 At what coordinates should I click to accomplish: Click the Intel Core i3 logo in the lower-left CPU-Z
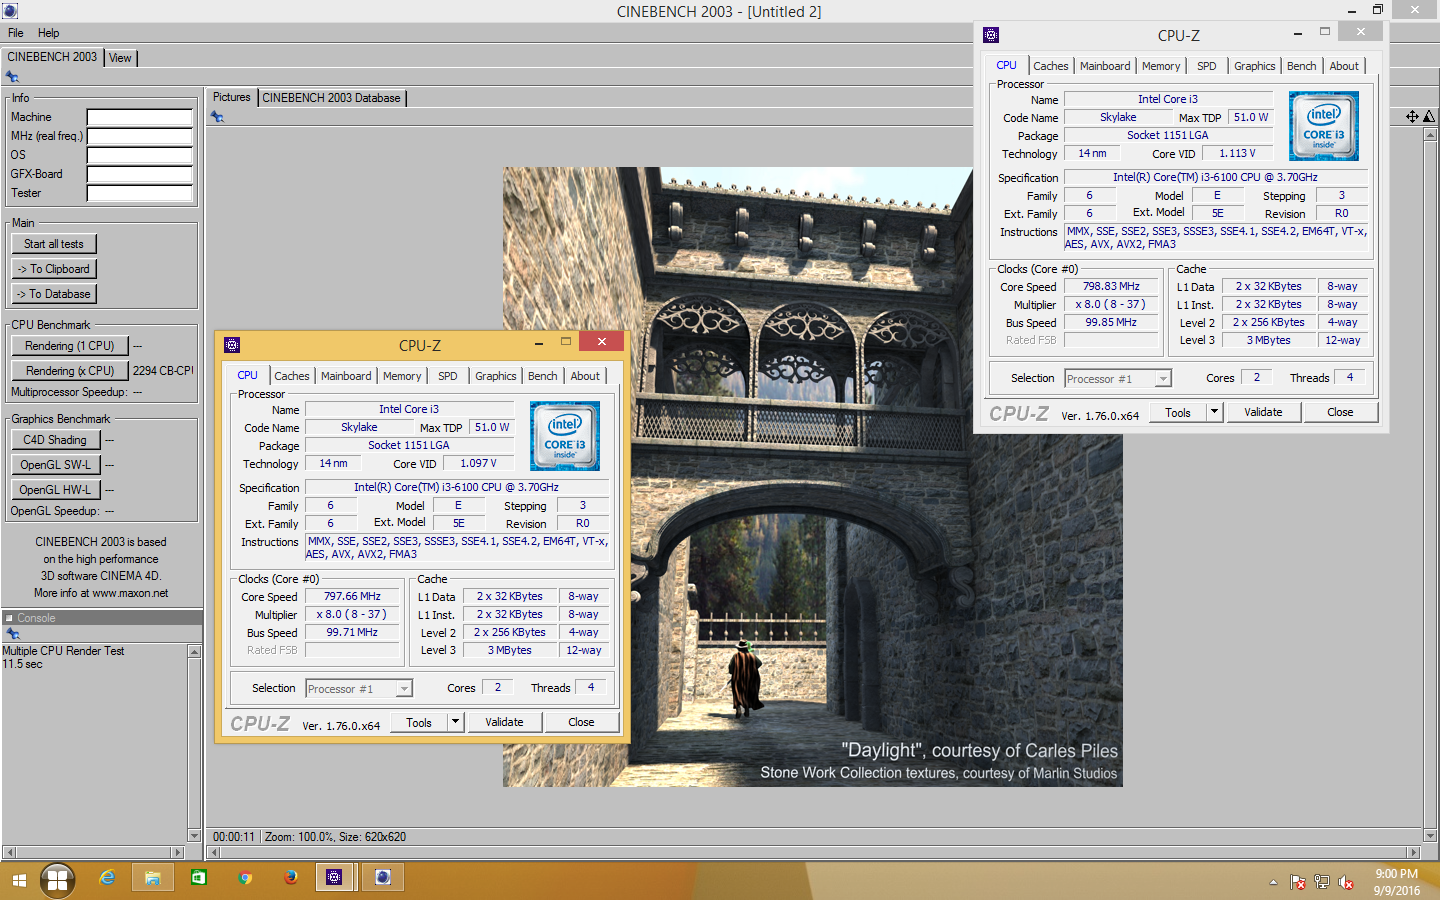coord(564,436)
